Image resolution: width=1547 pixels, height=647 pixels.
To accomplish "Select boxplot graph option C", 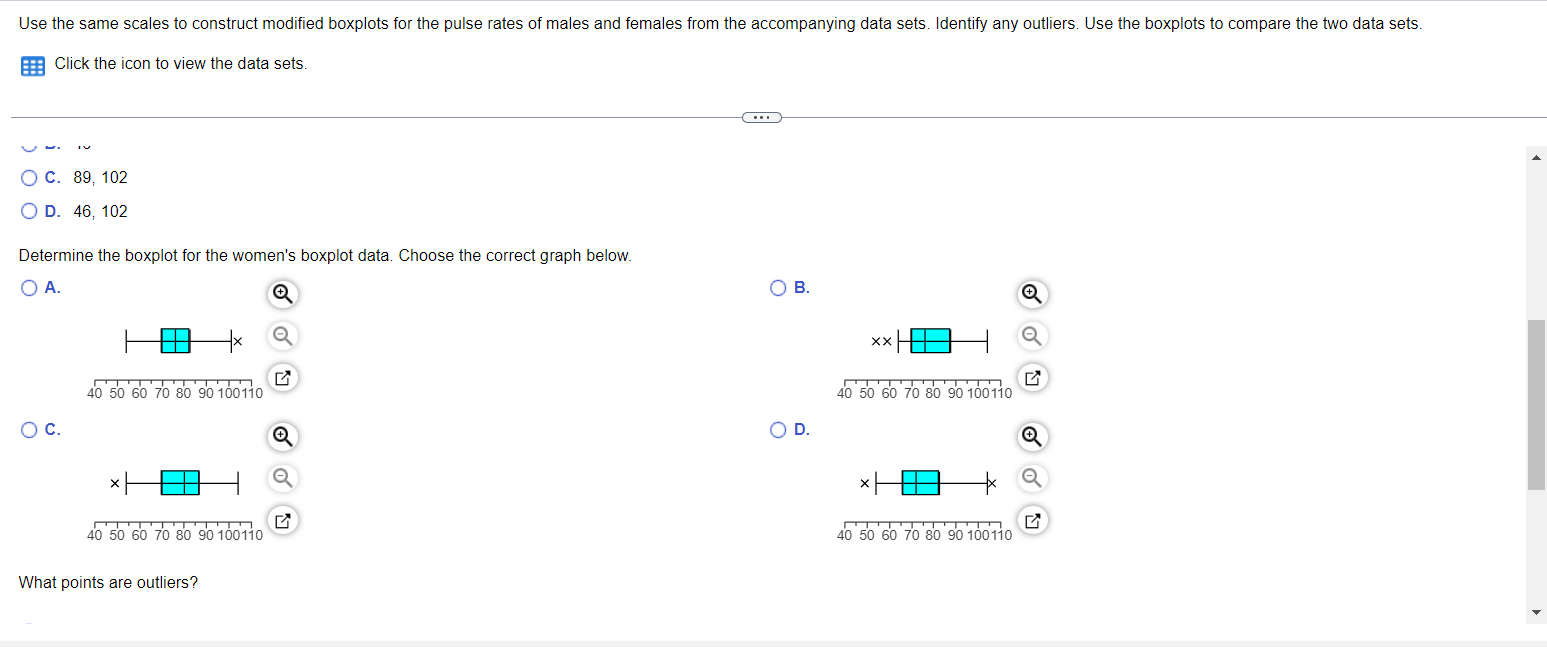I will pyautogui.click(x=29, y=430).
